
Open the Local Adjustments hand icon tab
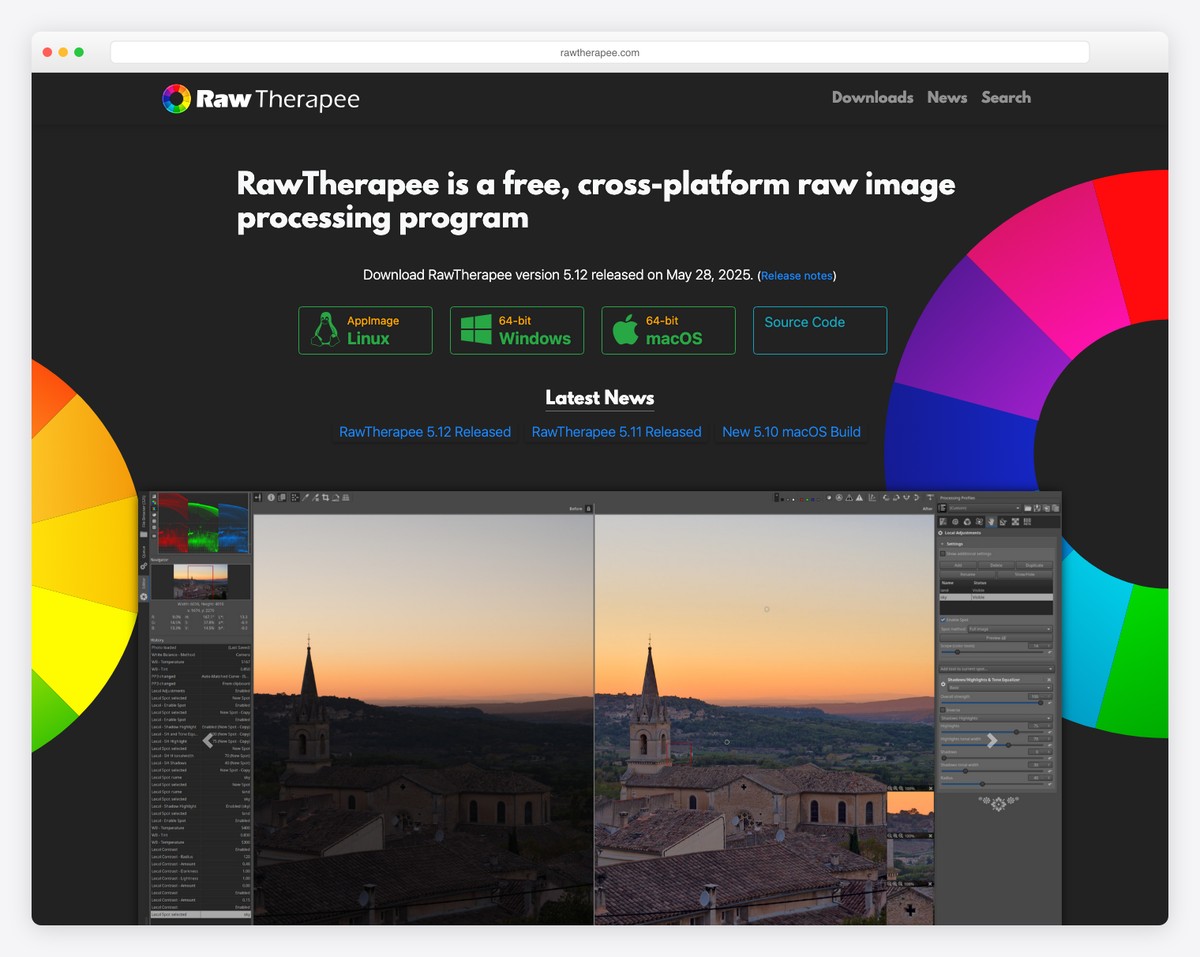(992, 521)
